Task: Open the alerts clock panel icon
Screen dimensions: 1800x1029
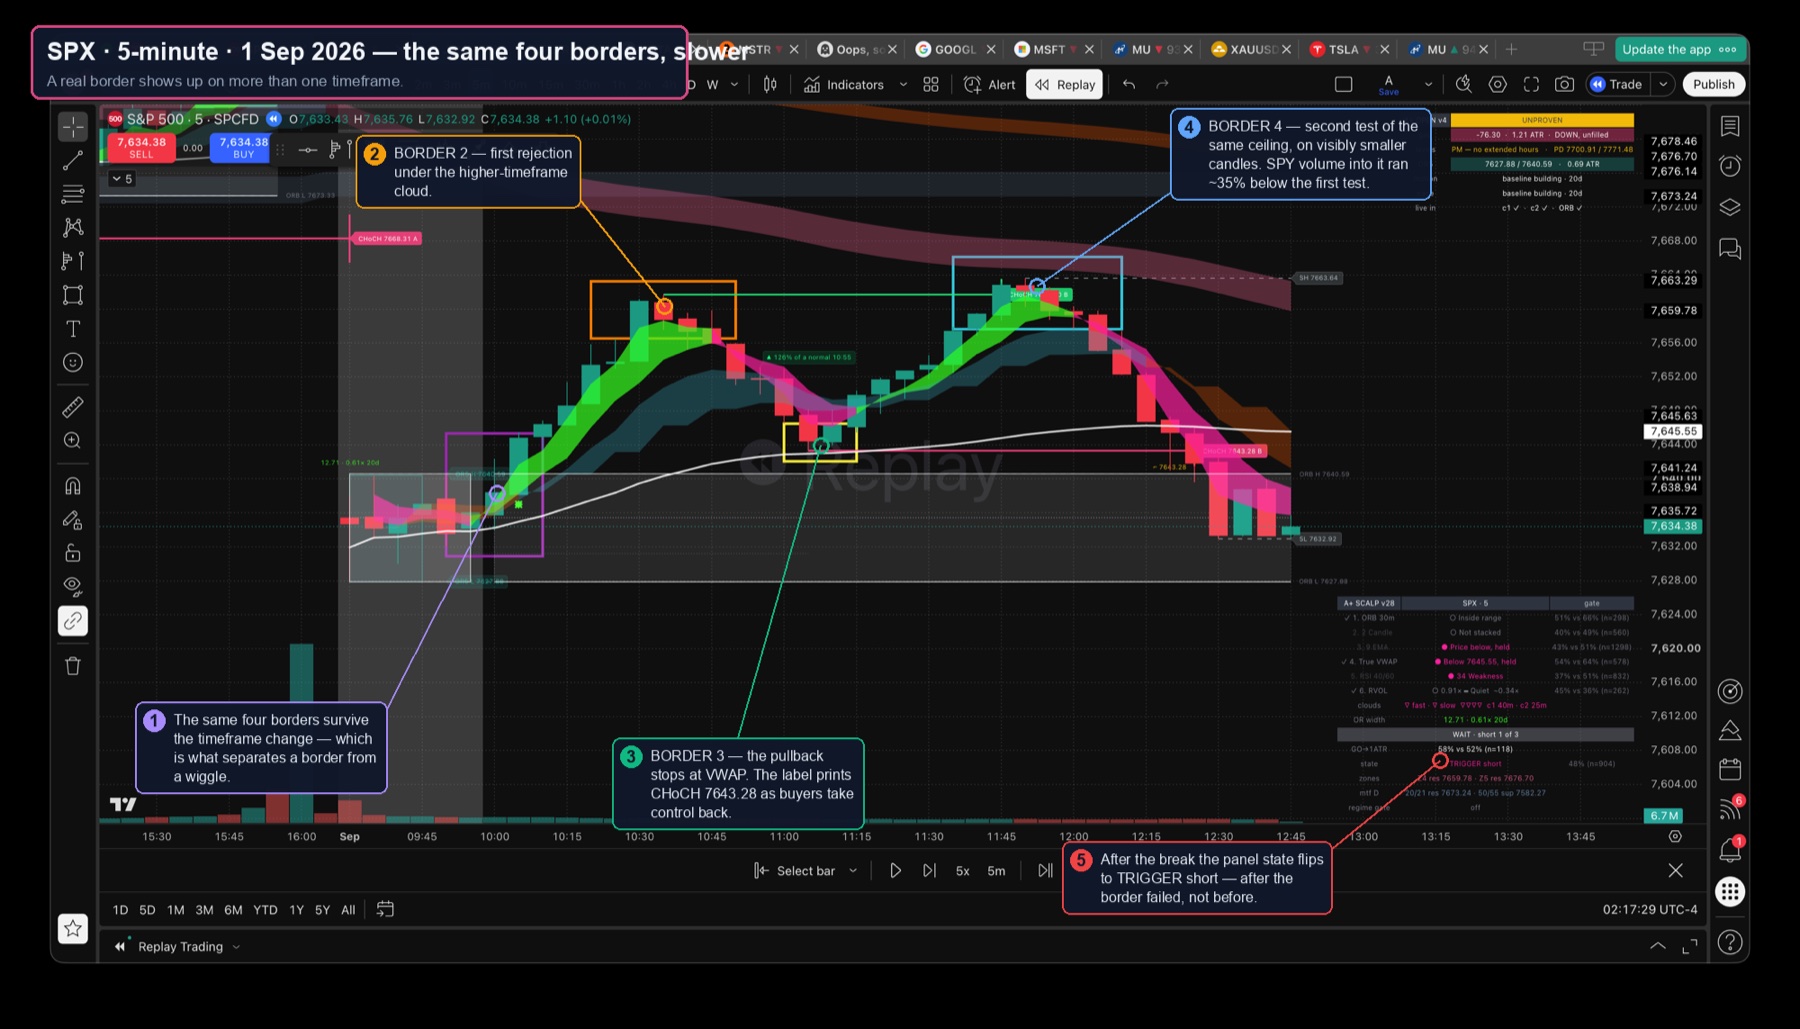Action: (x=1730, y=166)
